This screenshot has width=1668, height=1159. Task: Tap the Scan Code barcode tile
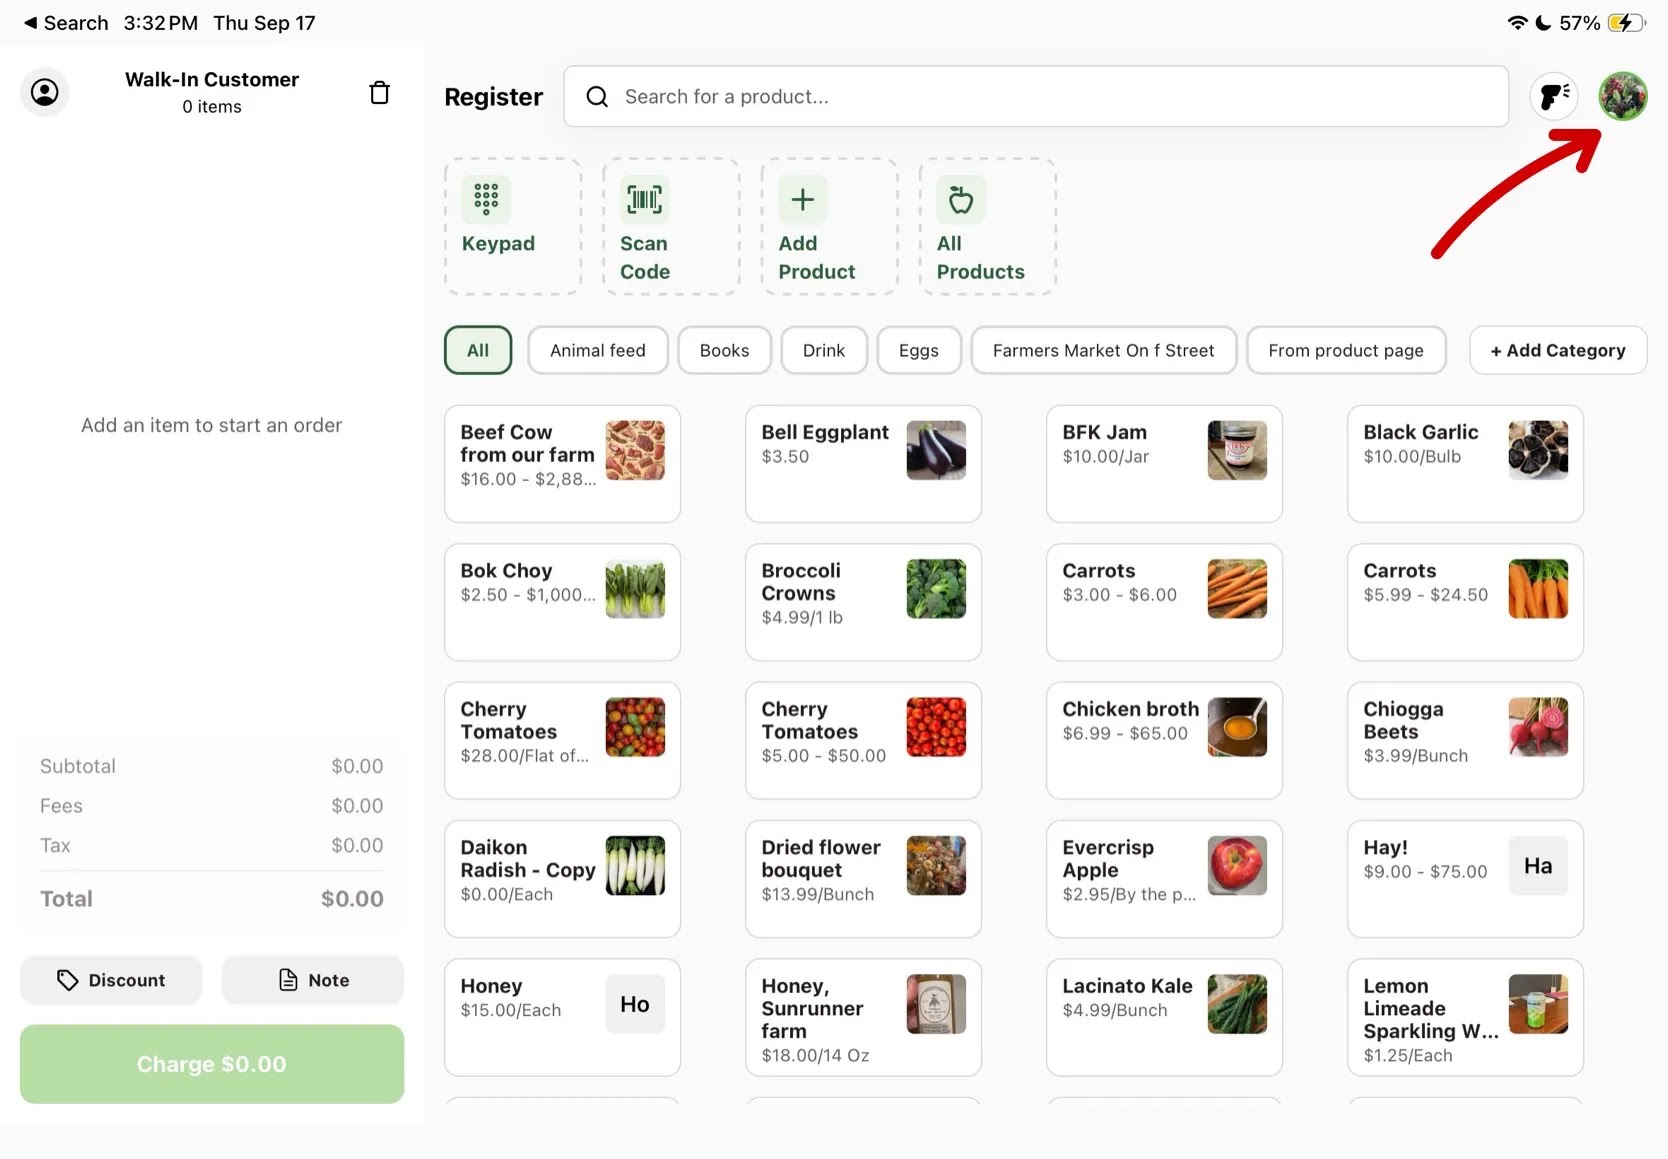coord(671,226)
